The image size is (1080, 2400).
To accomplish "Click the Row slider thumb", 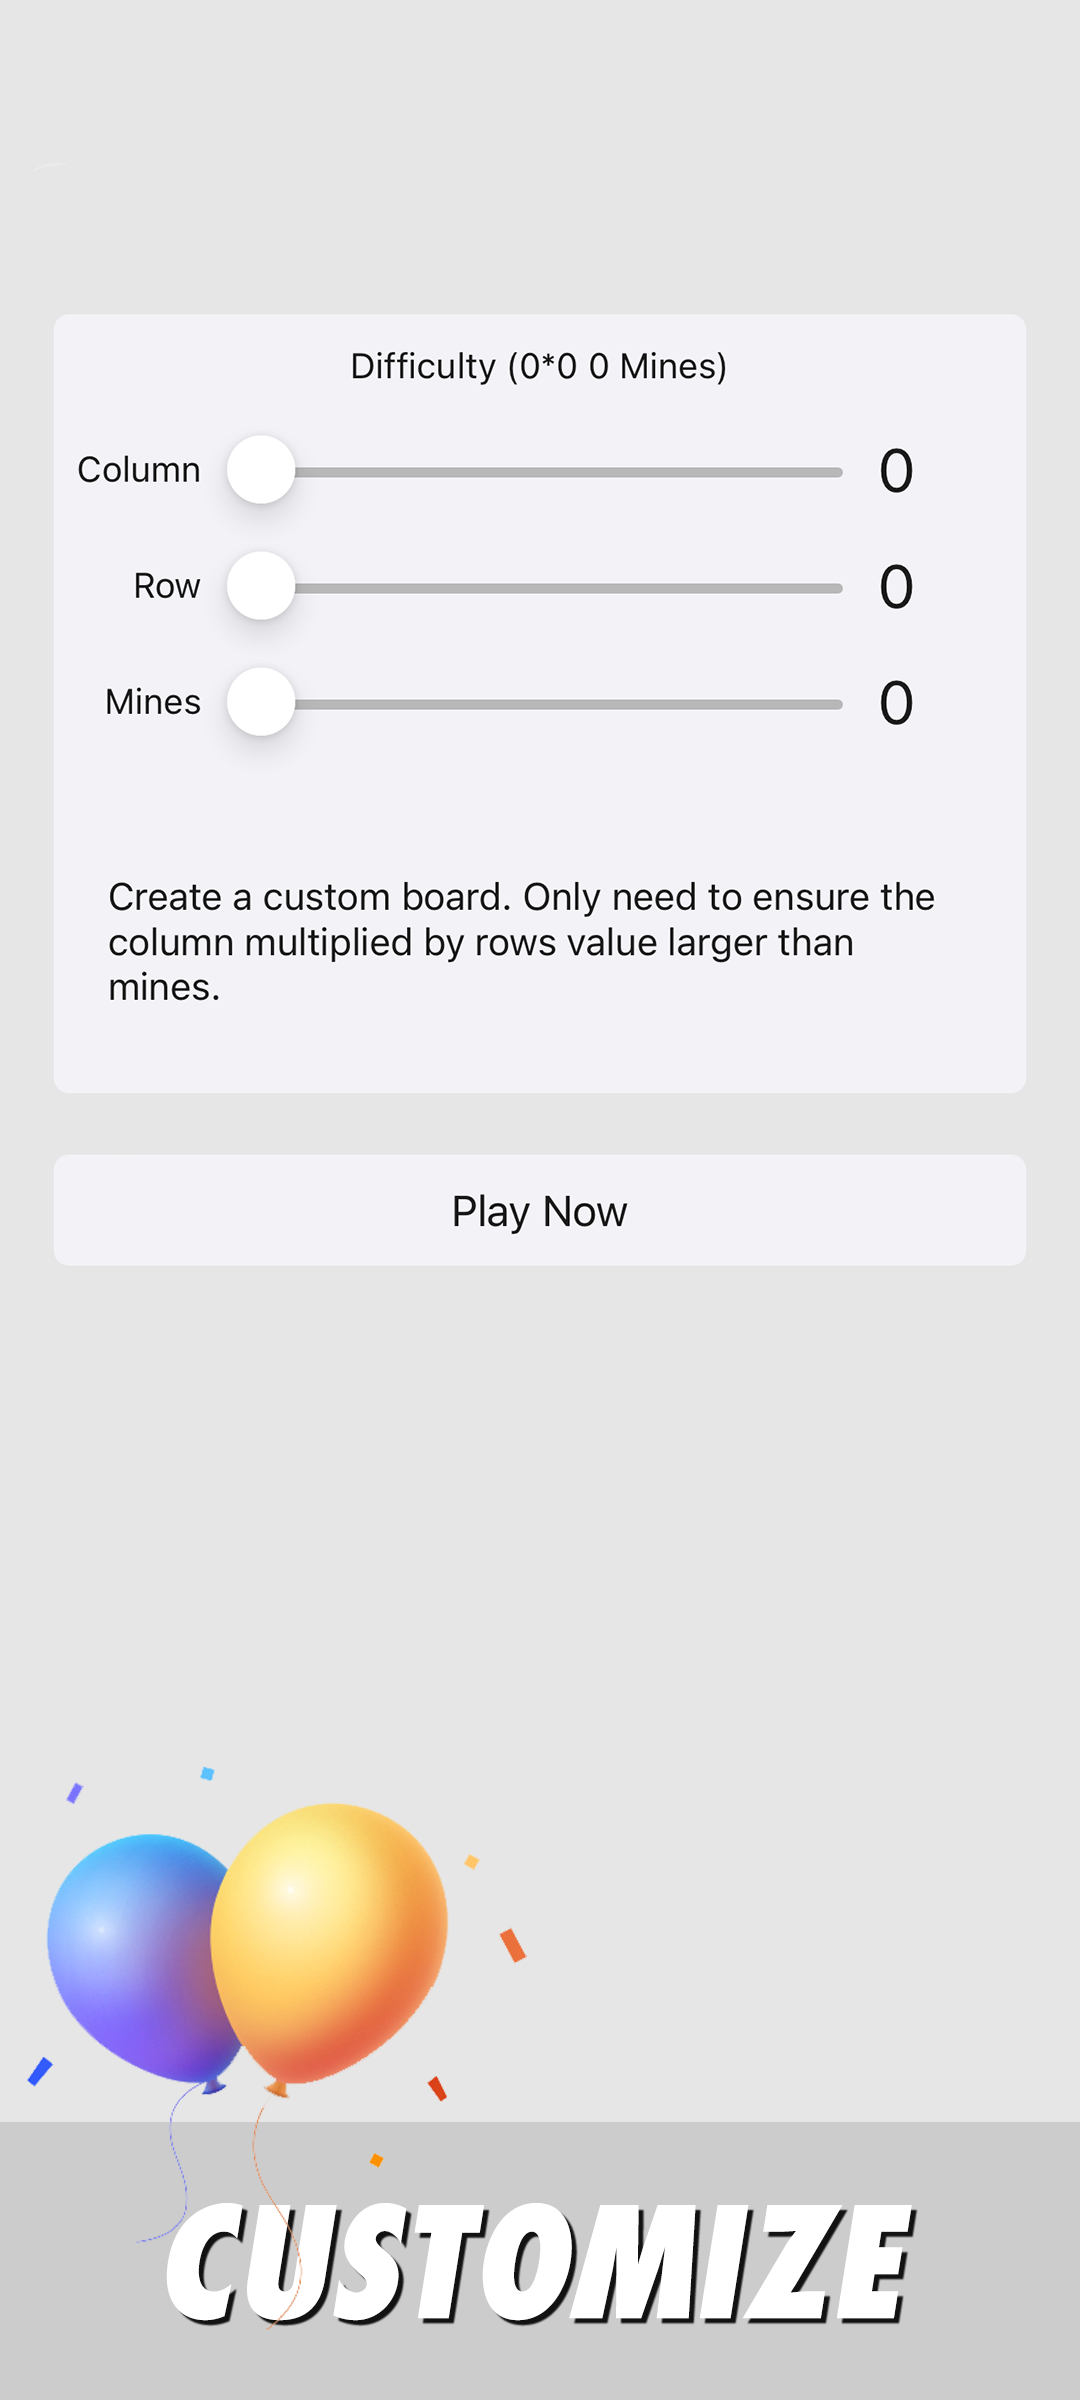I will [x=261, y=586].
